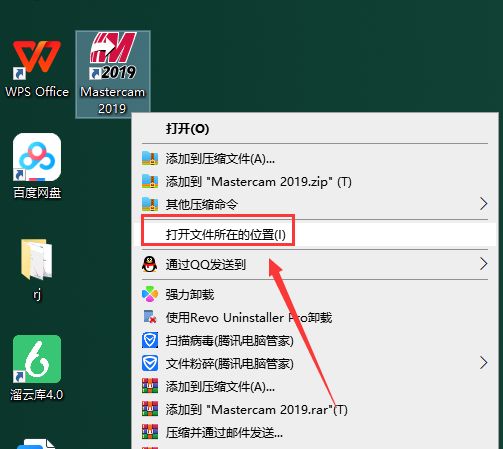Select the Mastercam 2019 desktop shortcut
Viewport: 503px width, 449px height.
113,74
